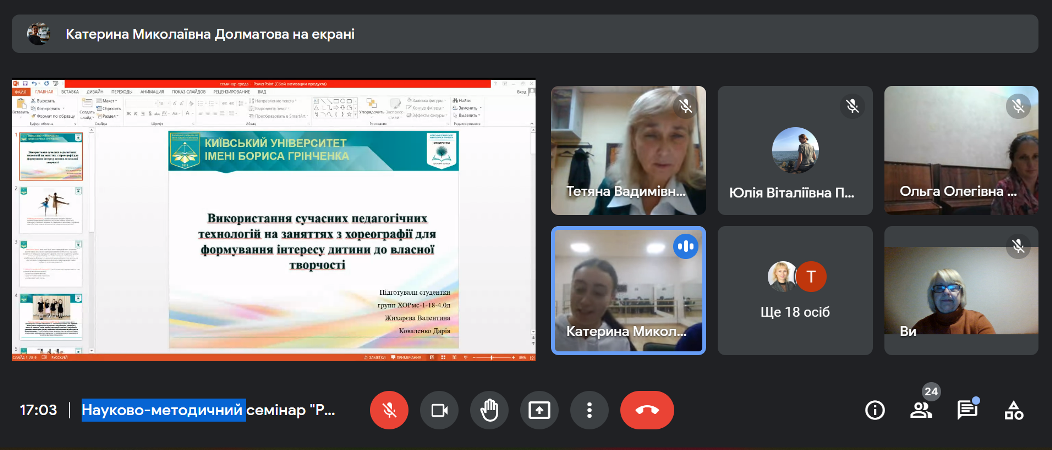This screenshot has height=450, width=1052.
Task: Select slide 4 thumbnail with group photo
Action: (x=51, y=317)
